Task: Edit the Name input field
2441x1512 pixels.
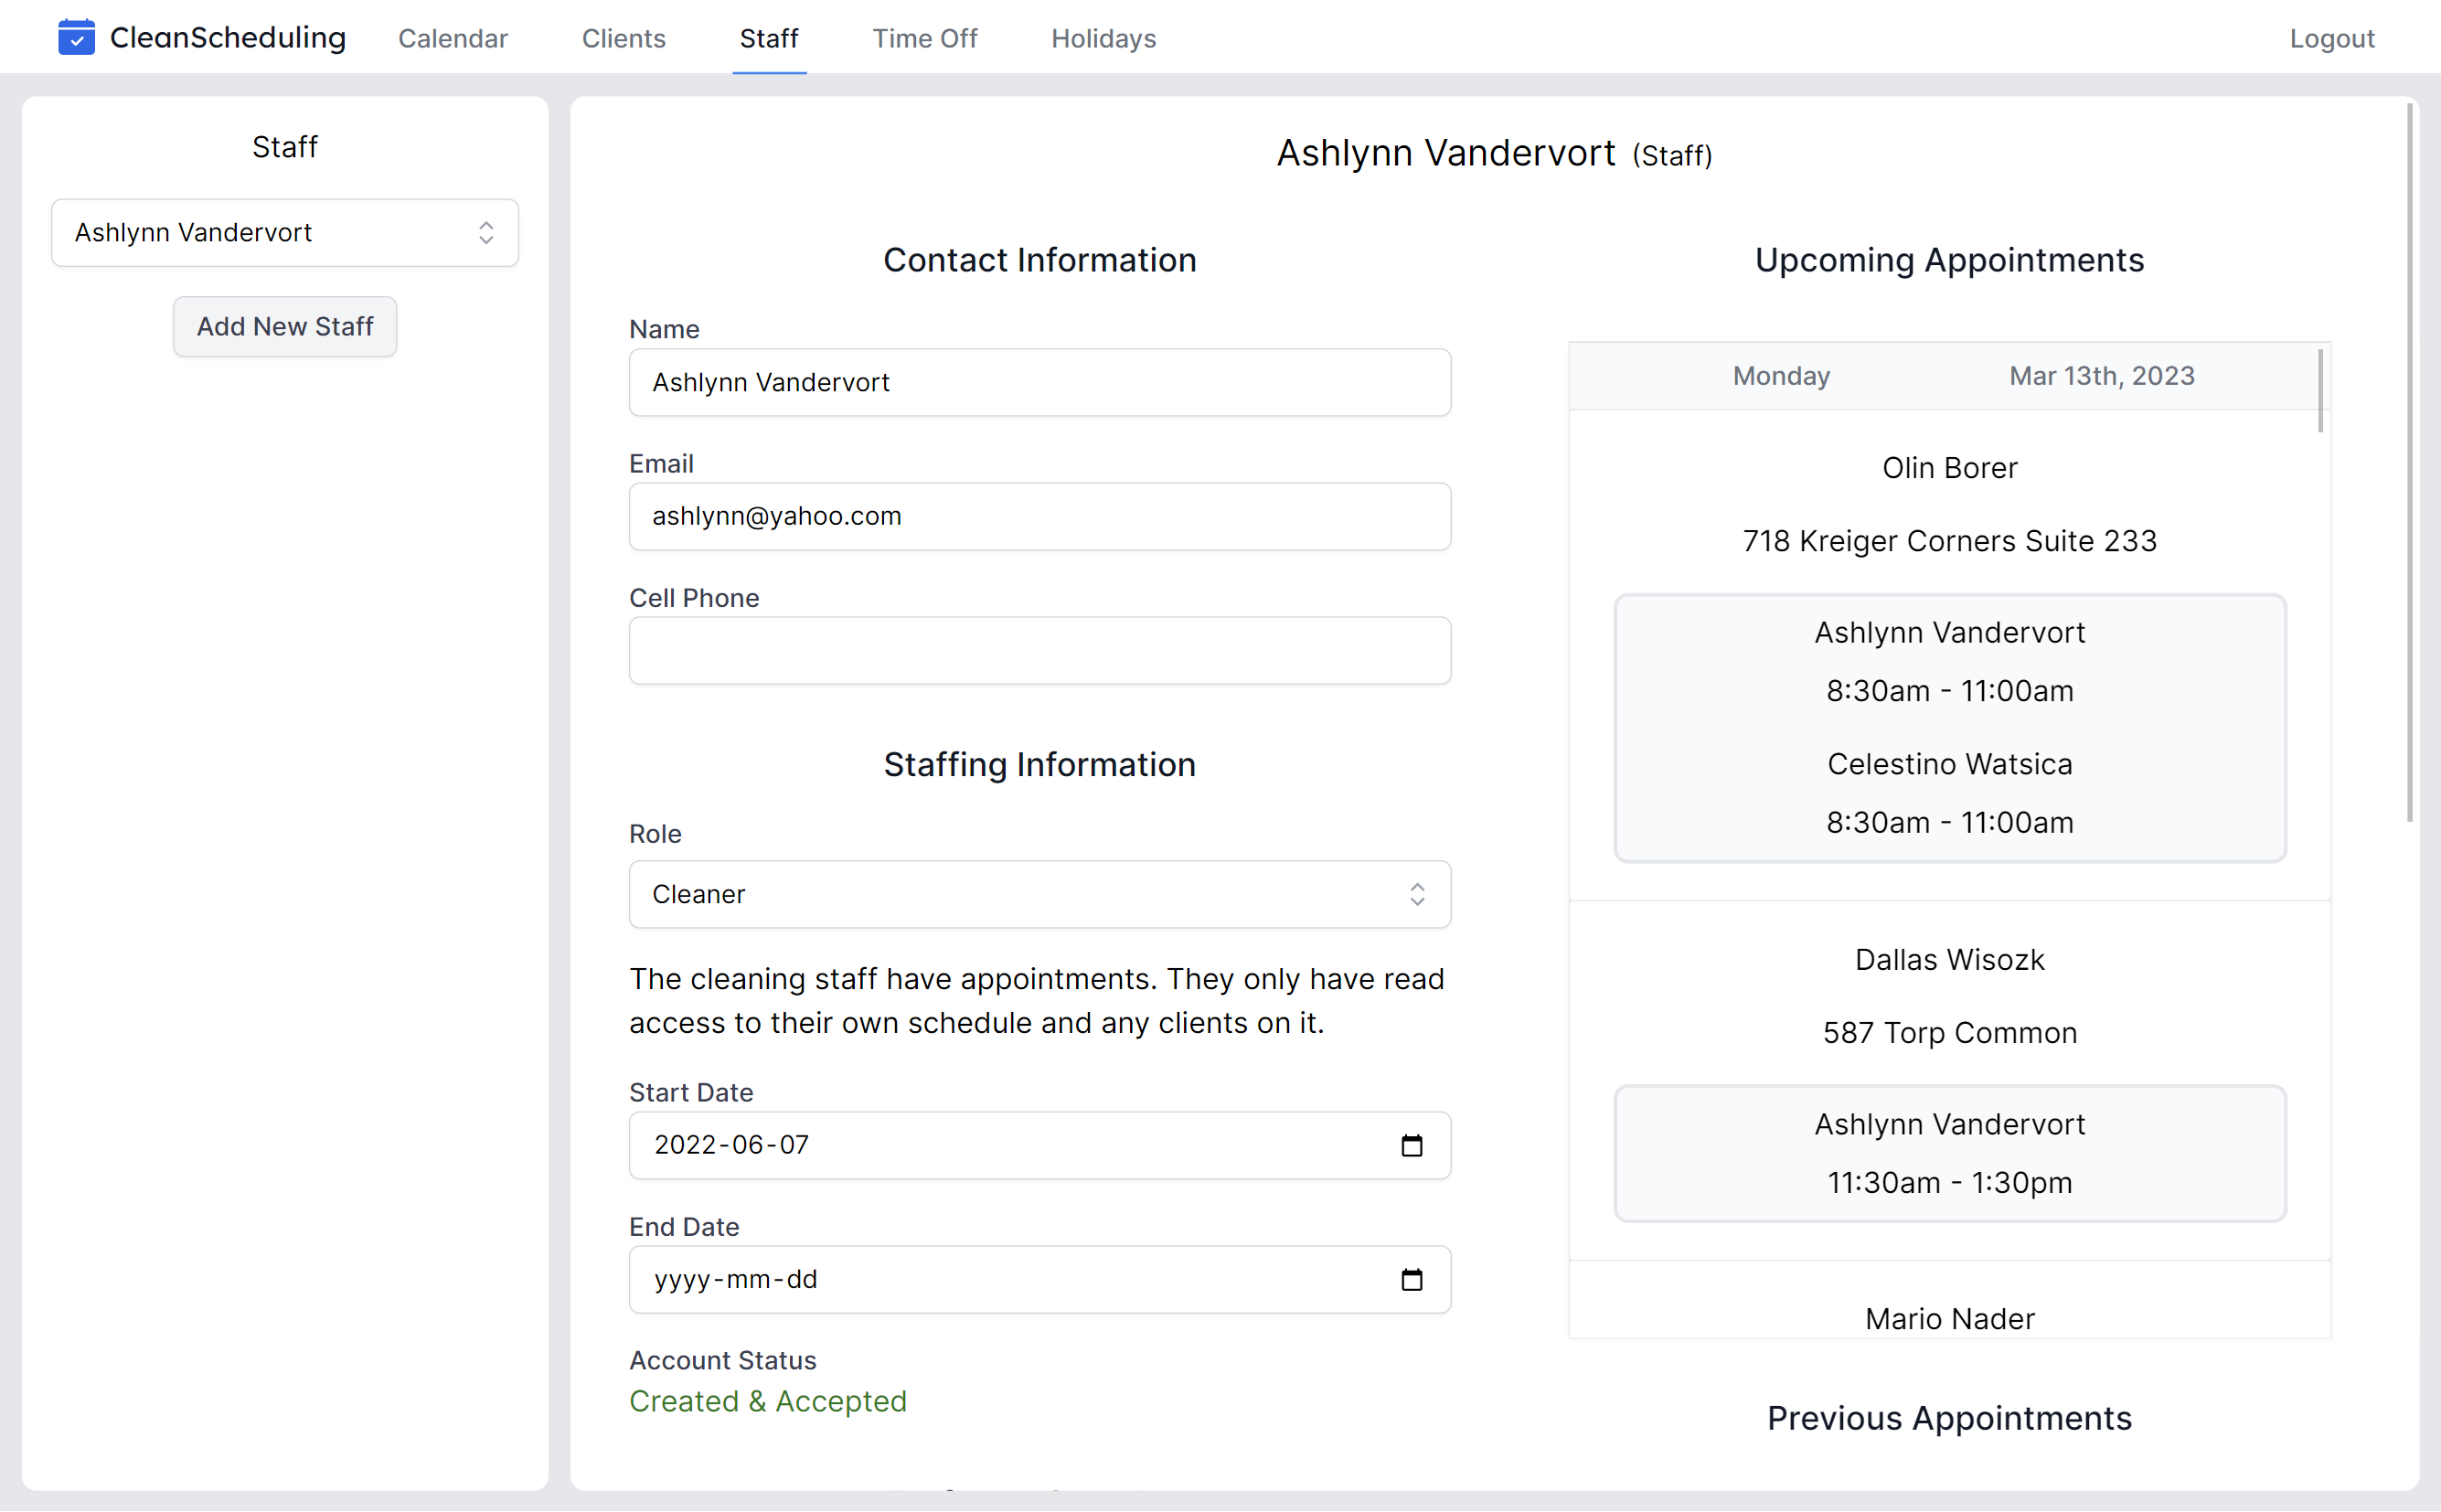Action: (x=1039, y=382)
